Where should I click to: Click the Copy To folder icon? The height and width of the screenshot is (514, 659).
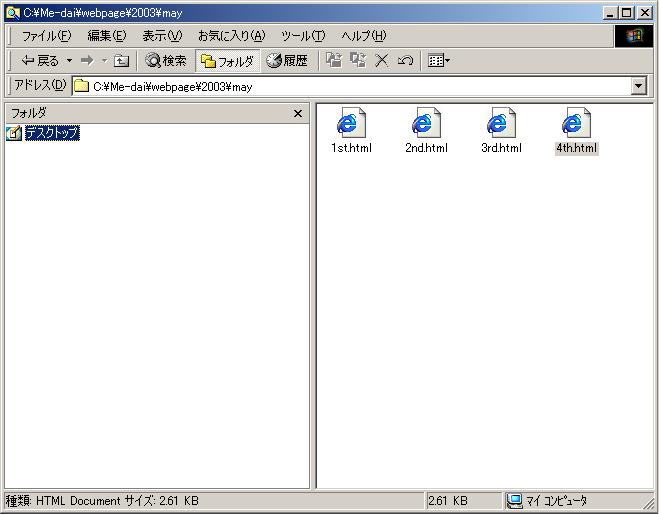[x=358, y=61]
